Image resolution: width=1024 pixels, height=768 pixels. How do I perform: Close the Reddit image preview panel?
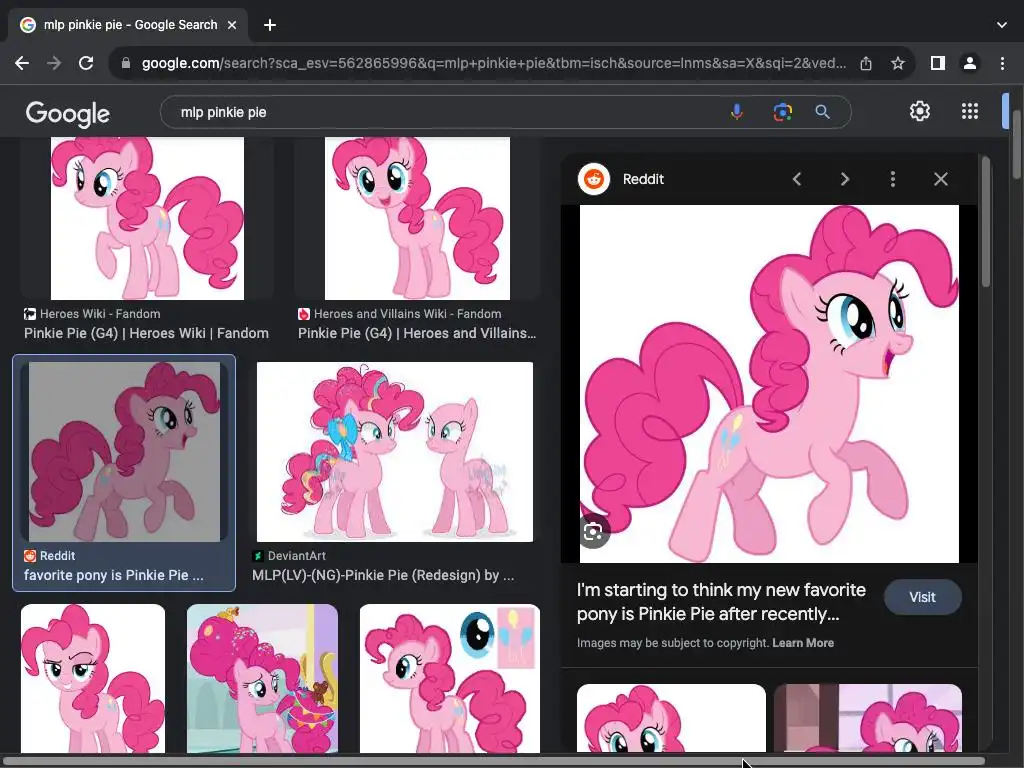point(940,179)
